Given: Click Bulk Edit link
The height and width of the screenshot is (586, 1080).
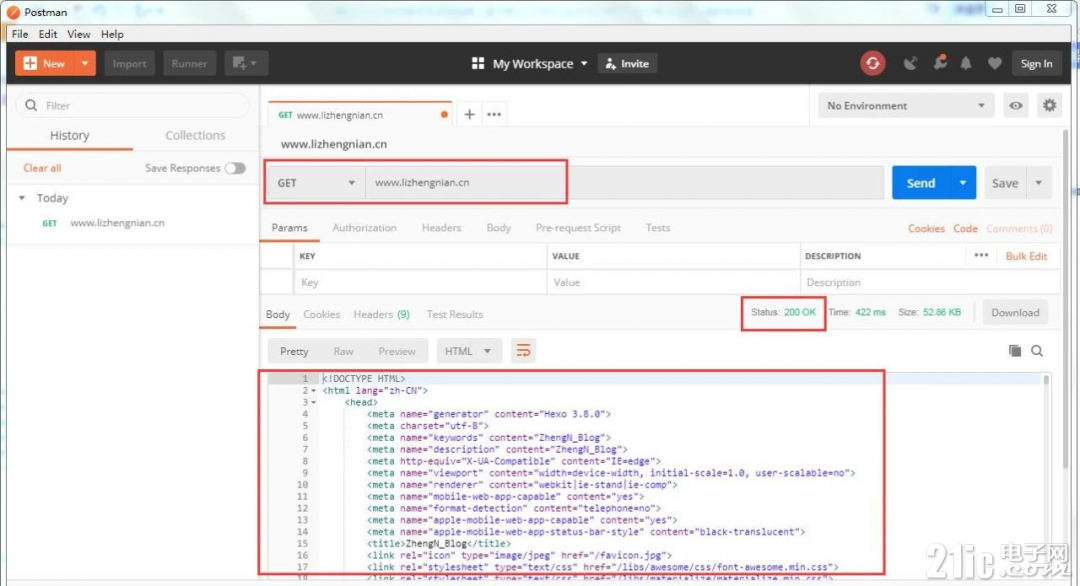Looking at the screenshot, I should tap(1026, 256).
